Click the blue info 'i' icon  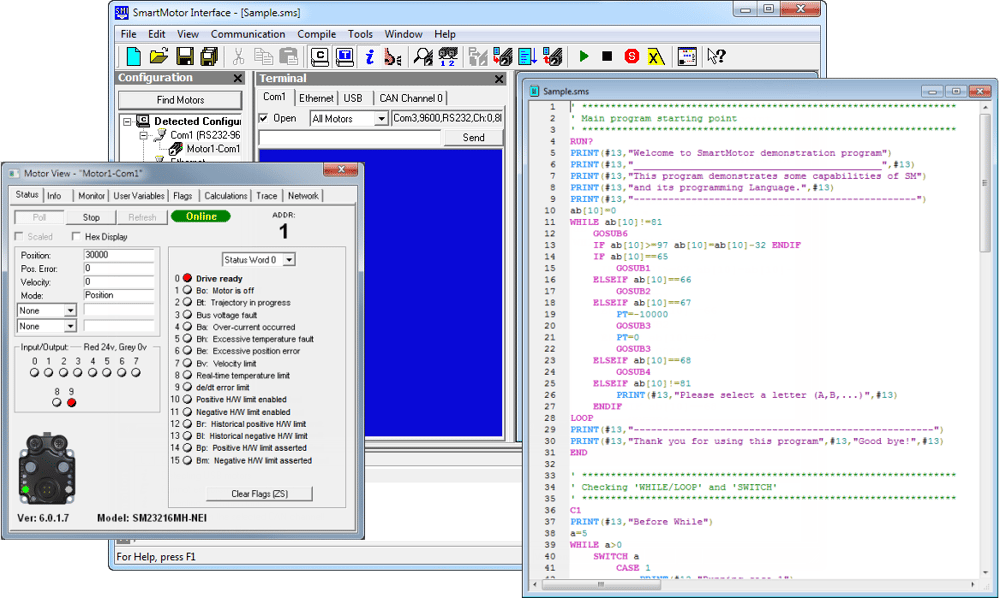pyautogui.click(x=369, y=57)
